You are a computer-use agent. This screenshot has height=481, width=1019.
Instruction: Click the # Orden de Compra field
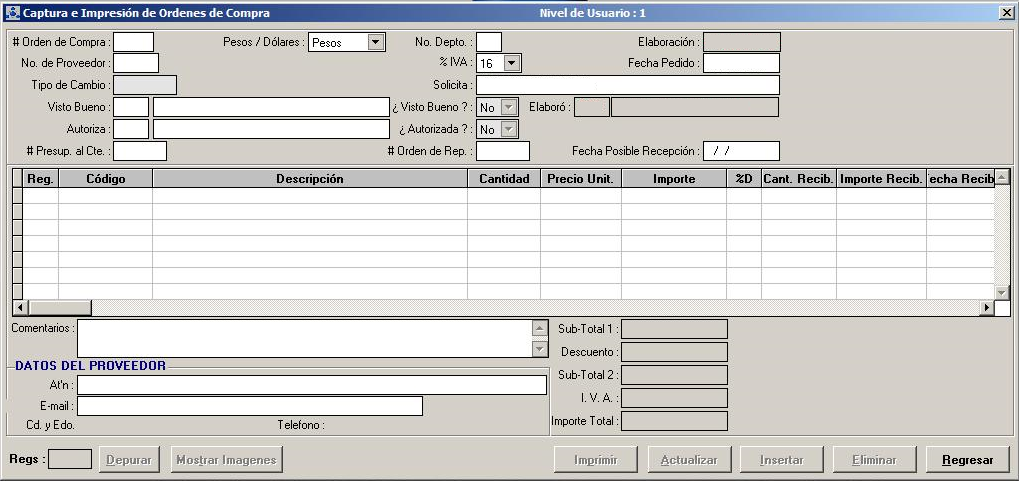[133, 42]
